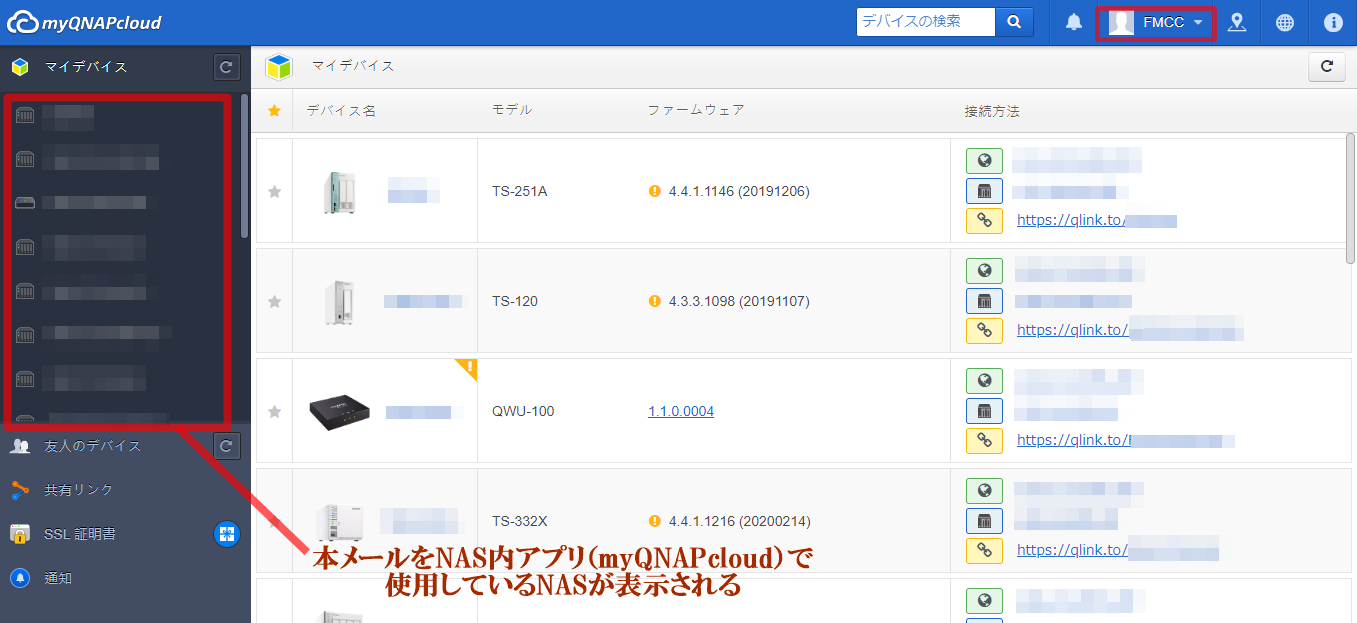This screenshot has width=1357, height=623.
Task: Refresh the friends' devices list
Action: tap(227, 446)
